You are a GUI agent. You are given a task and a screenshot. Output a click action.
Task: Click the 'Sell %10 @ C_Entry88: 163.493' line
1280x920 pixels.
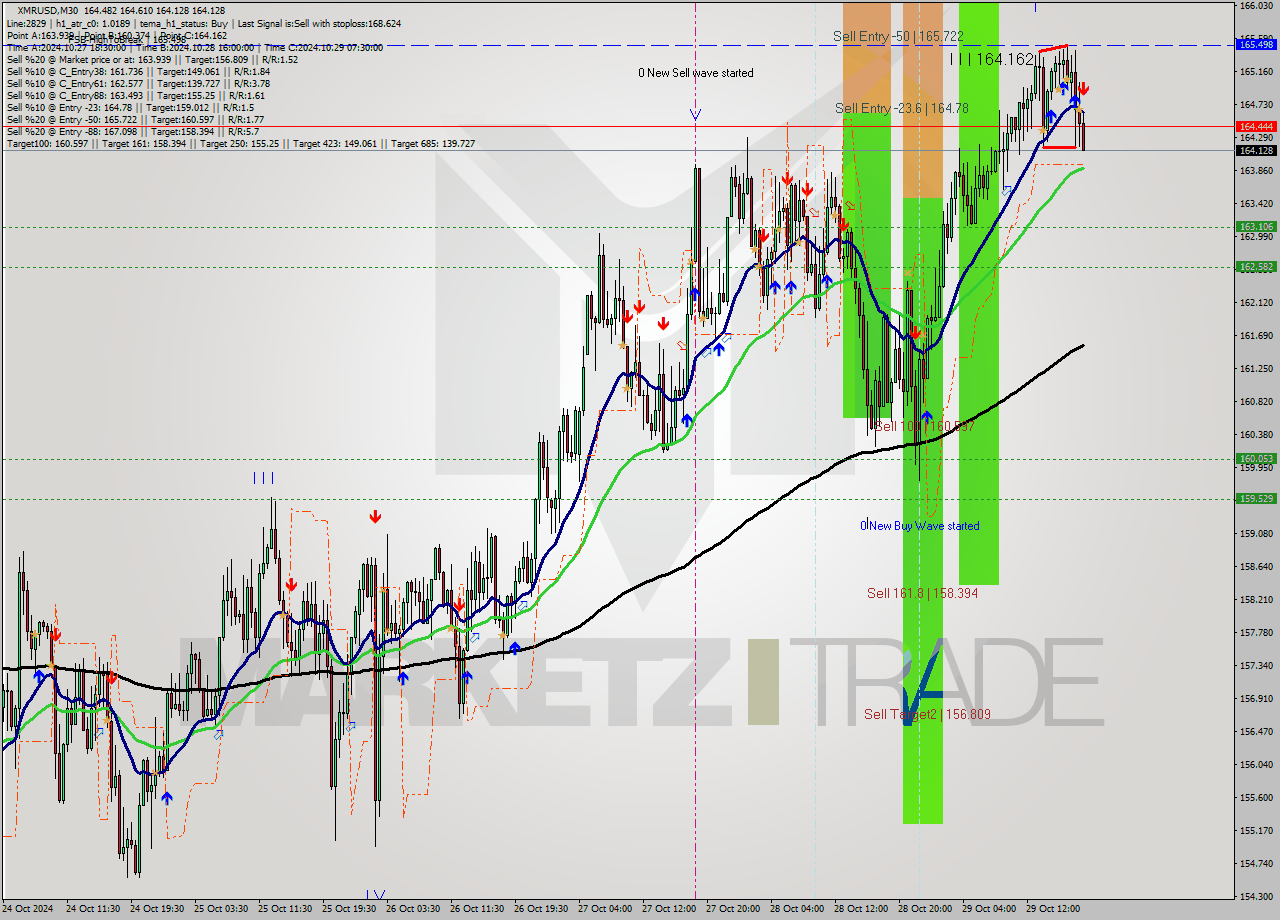click(x=135, y=96)
